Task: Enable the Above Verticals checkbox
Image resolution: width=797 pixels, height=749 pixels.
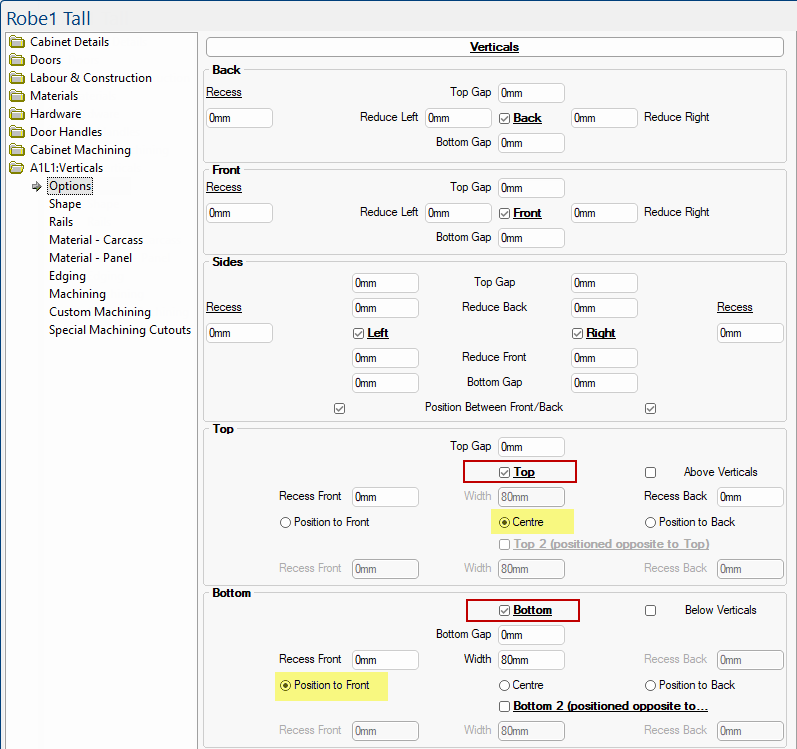Action: coord(651,473)
